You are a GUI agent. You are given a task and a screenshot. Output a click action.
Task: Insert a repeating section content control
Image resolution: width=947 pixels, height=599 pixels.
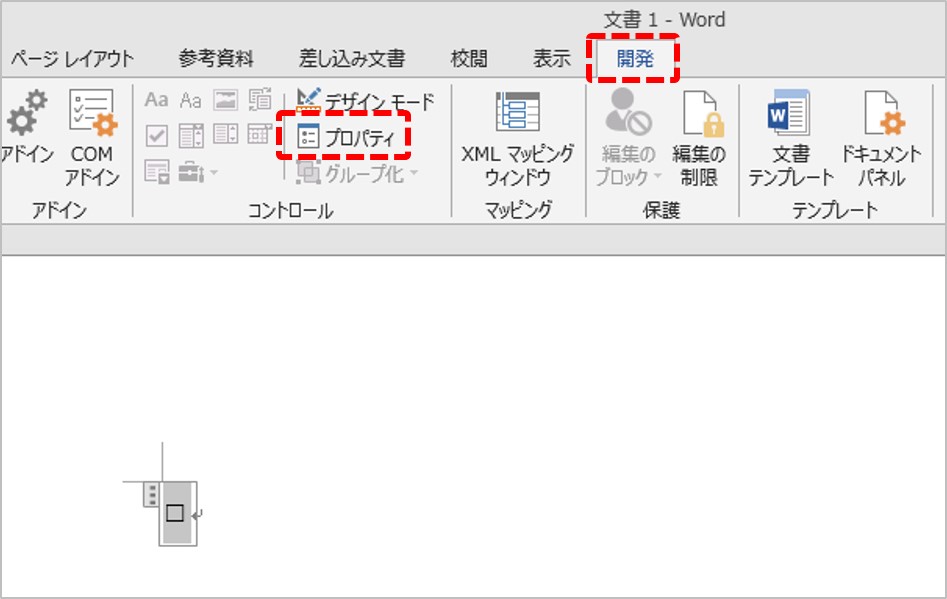pyautogui.click(x=156, y=172)
